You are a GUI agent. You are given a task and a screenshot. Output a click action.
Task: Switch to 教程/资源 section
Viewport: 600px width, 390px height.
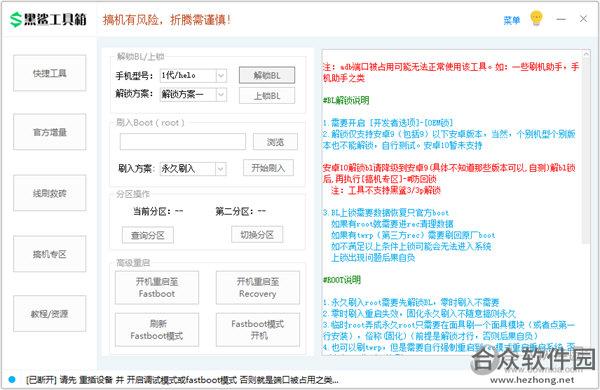(50, 314)
